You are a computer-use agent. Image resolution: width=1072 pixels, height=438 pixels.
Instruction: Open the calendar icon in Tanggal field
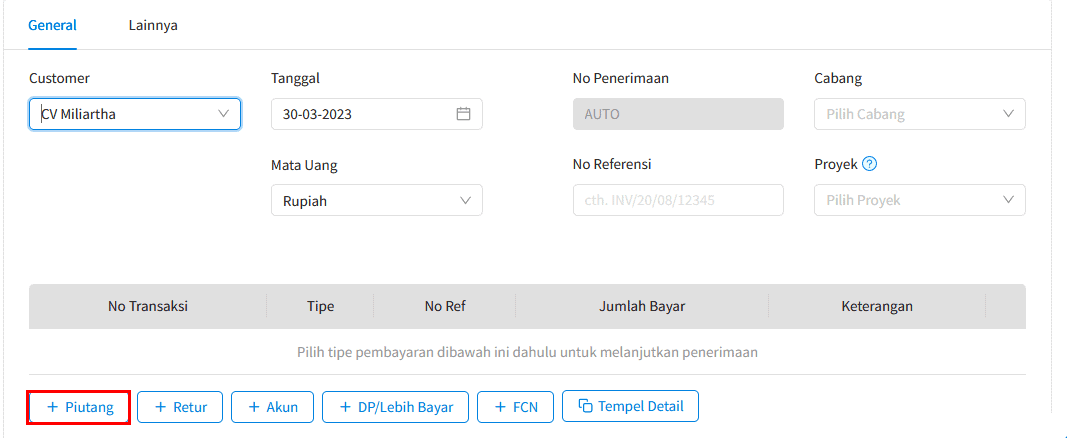point(464,114)
